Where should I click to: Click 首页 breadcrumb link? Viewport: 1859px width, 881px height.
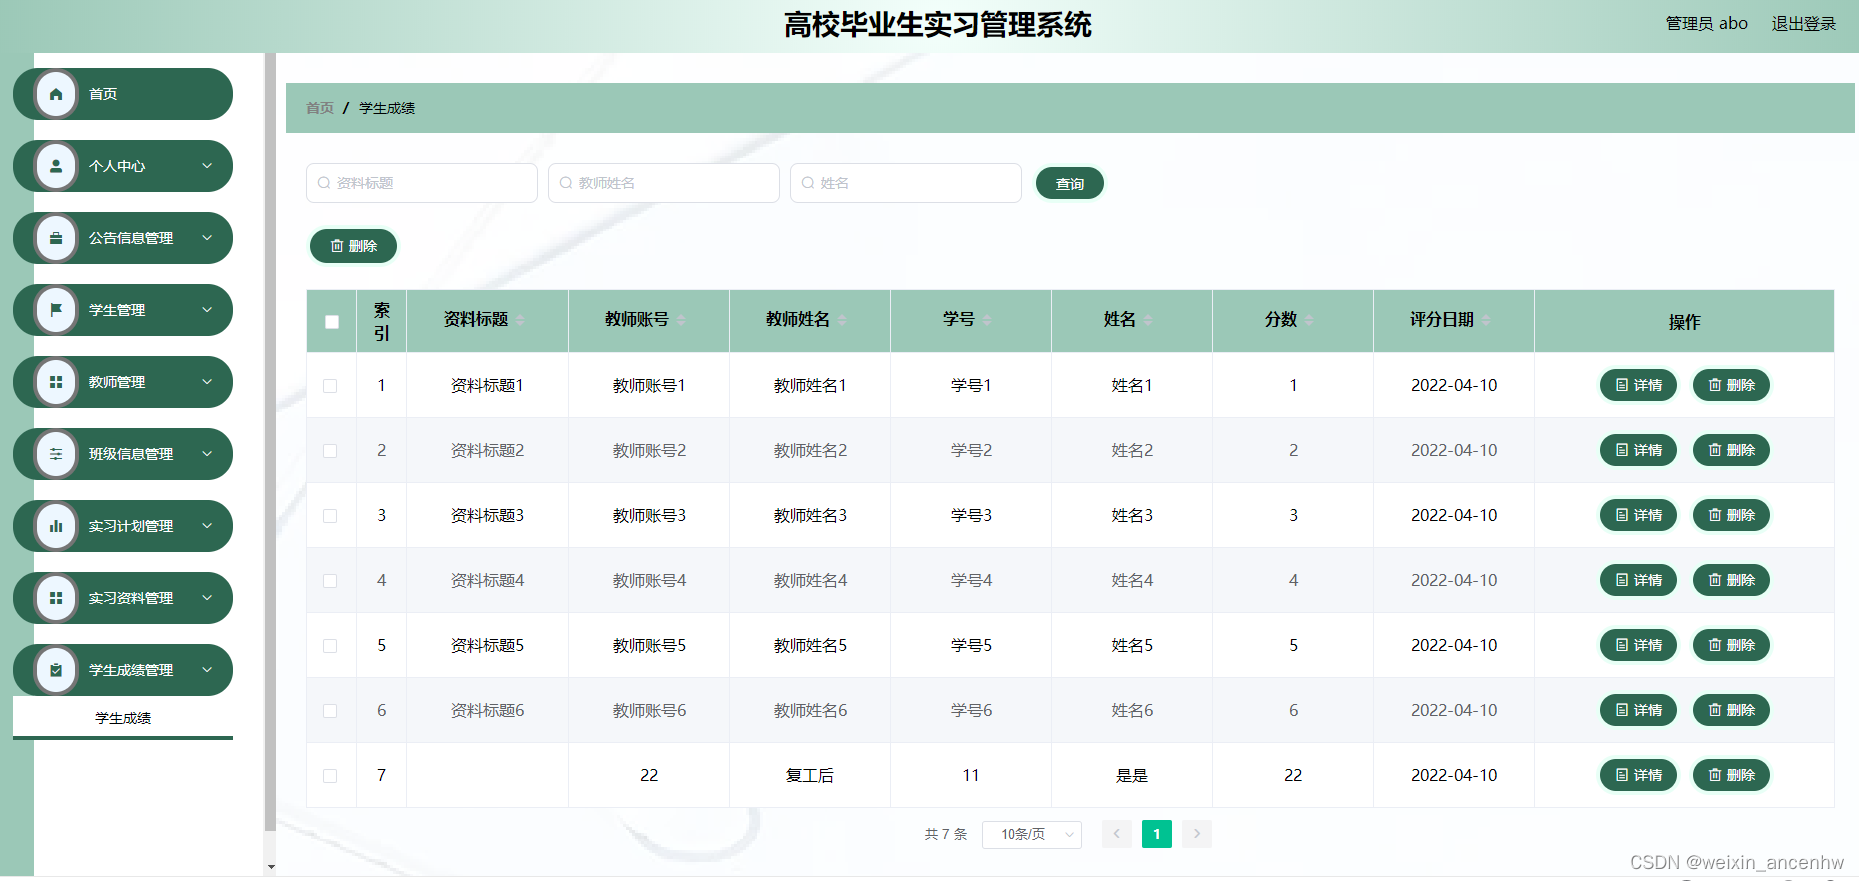tap(320, 108)
